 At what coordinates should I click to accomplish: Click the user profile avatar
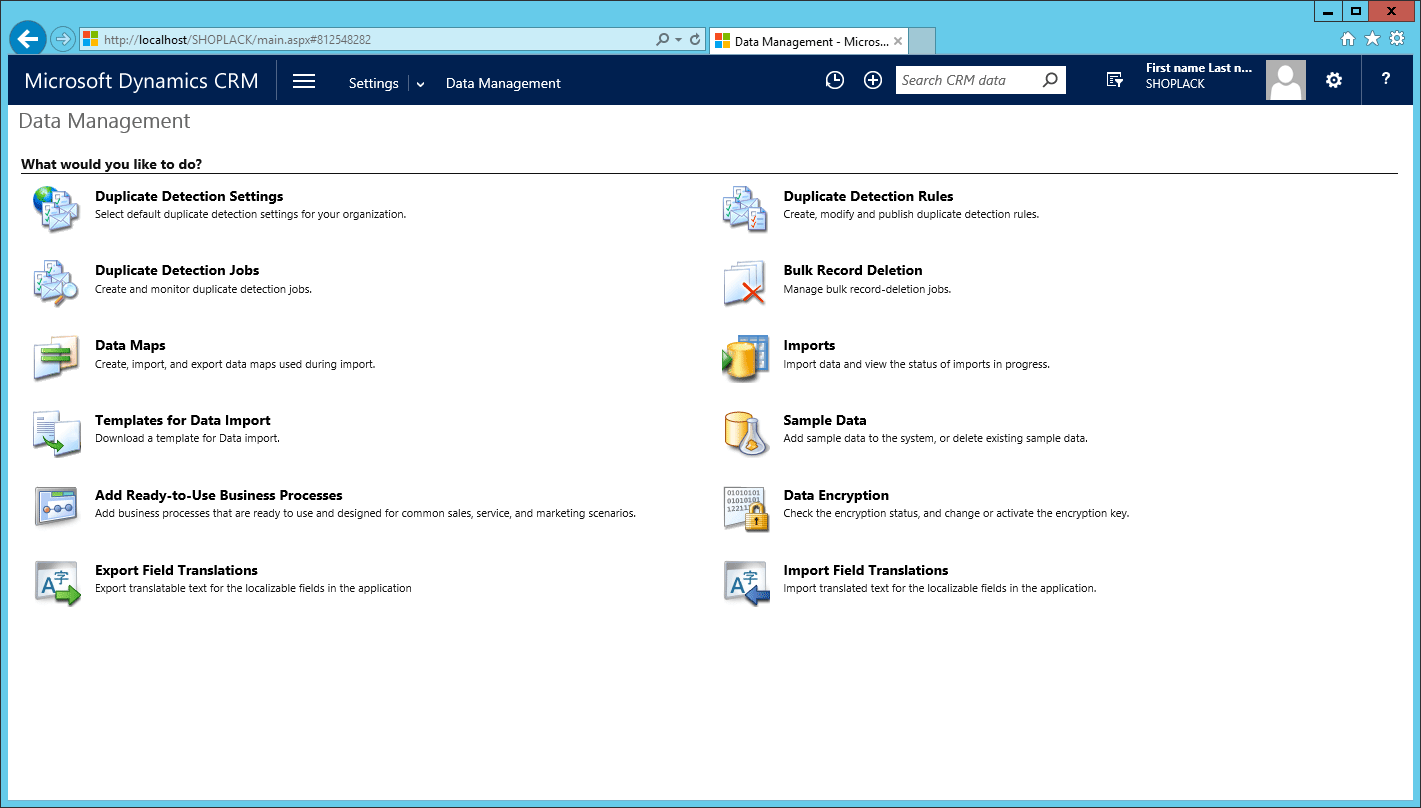[x=1286, y=80]
